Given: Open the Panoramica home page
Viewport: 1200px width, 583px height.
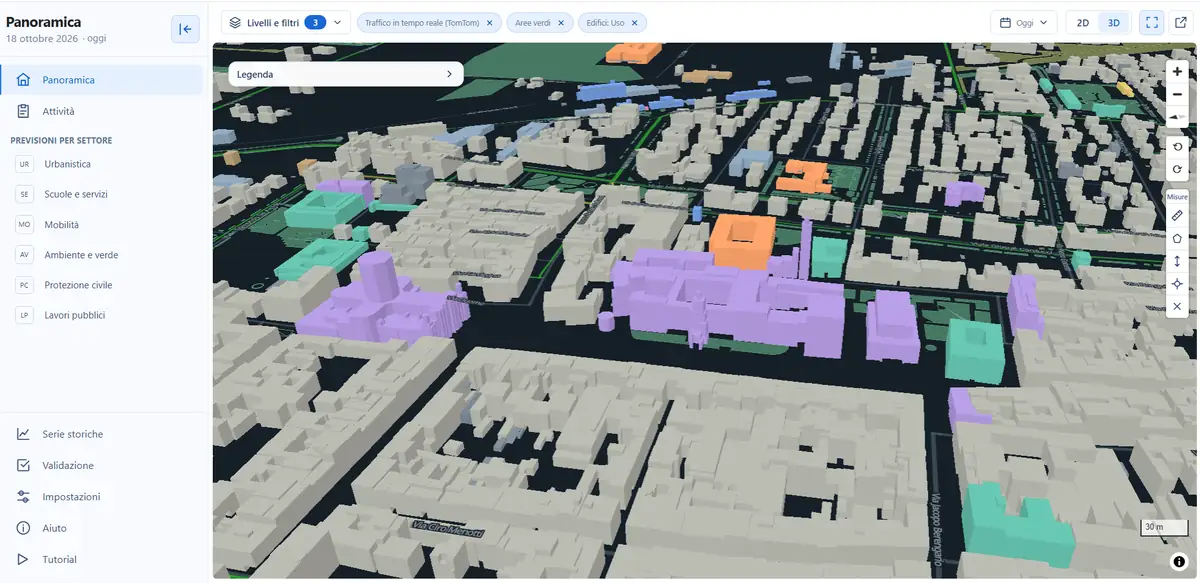Looking at the screenshot, I should tap(101, 80).
